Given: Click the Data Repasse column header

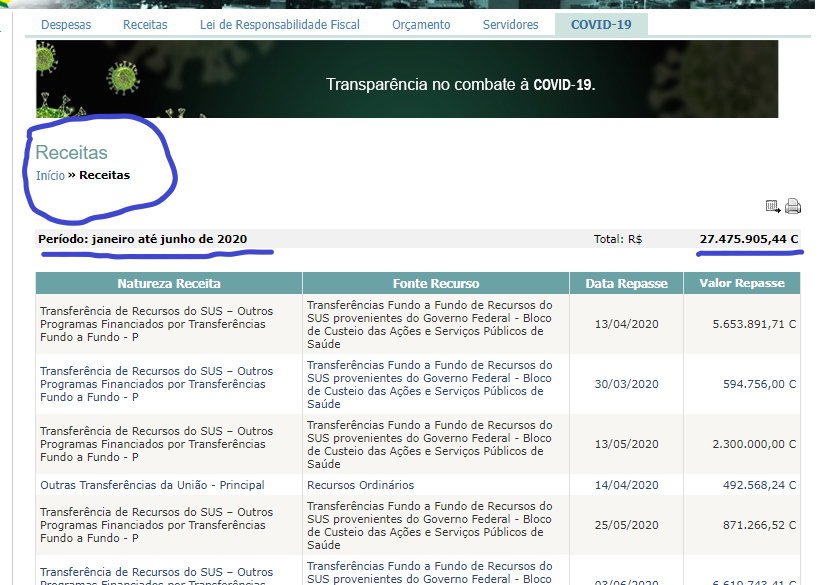Looking at the screenshot, I should (626, 284).
